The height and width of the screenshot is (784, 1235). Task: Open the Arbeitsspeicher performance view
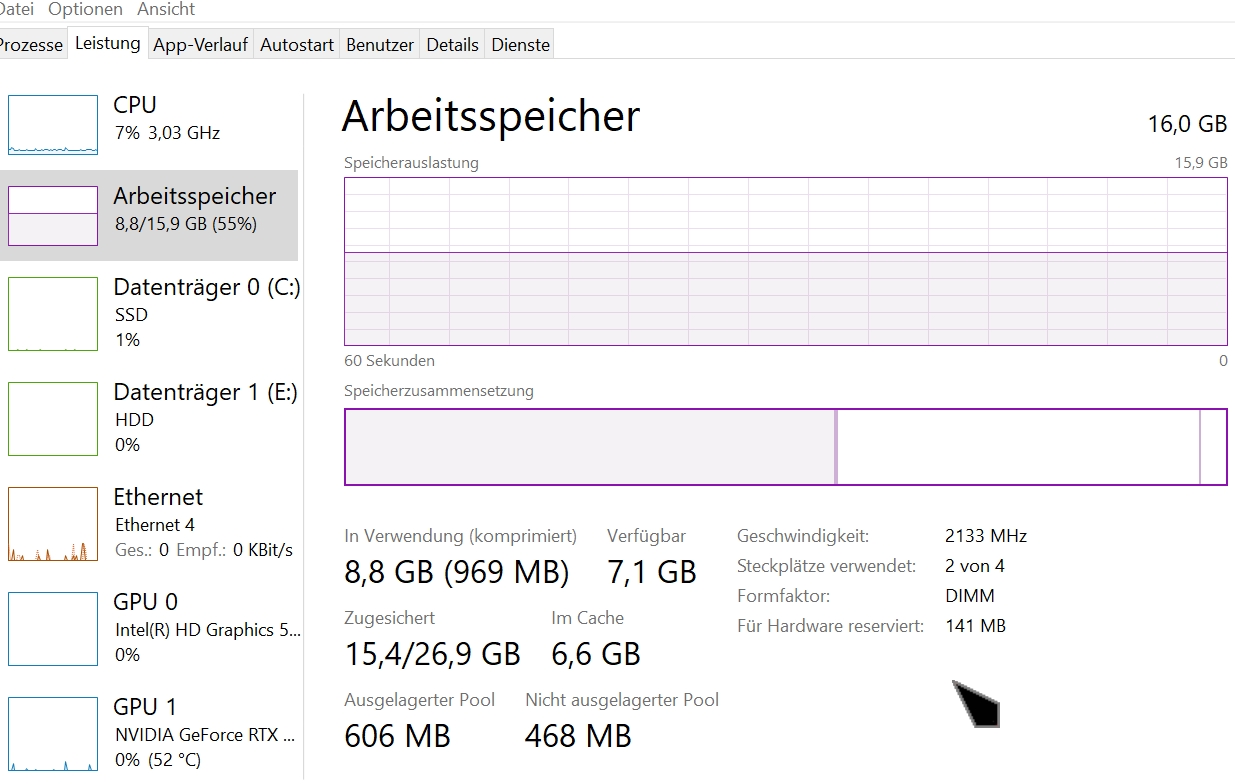click(150, 210)
